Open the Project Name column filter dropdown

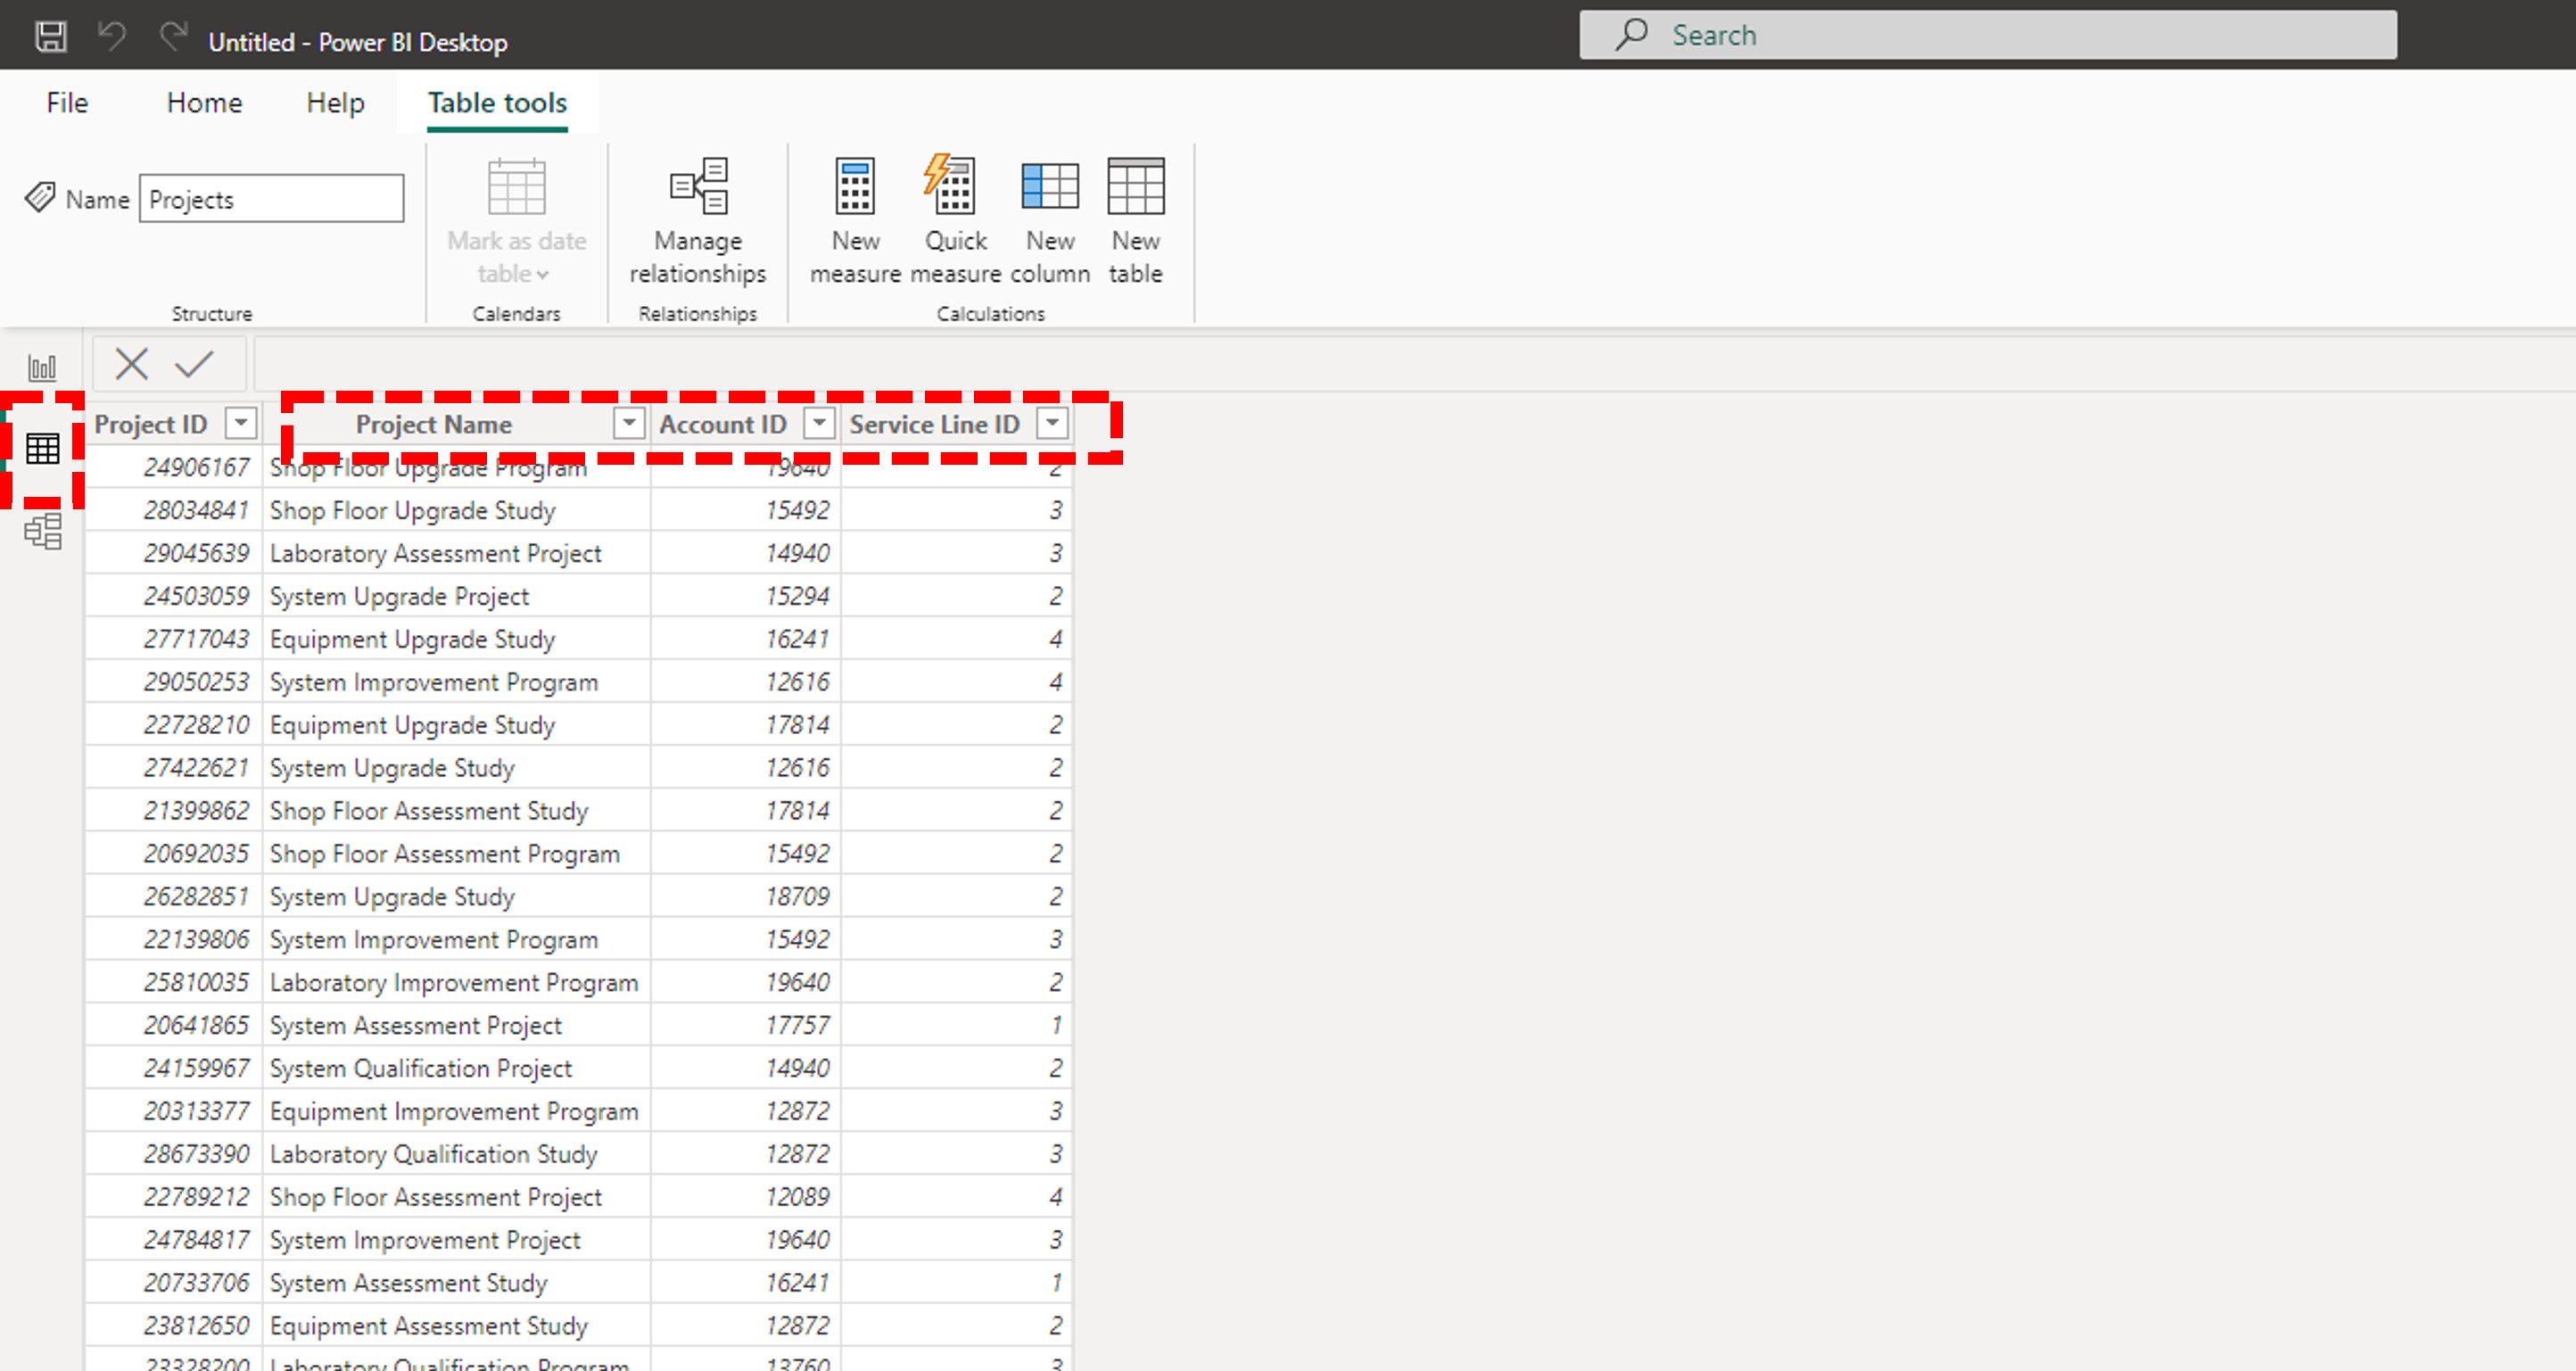(628, 423)
